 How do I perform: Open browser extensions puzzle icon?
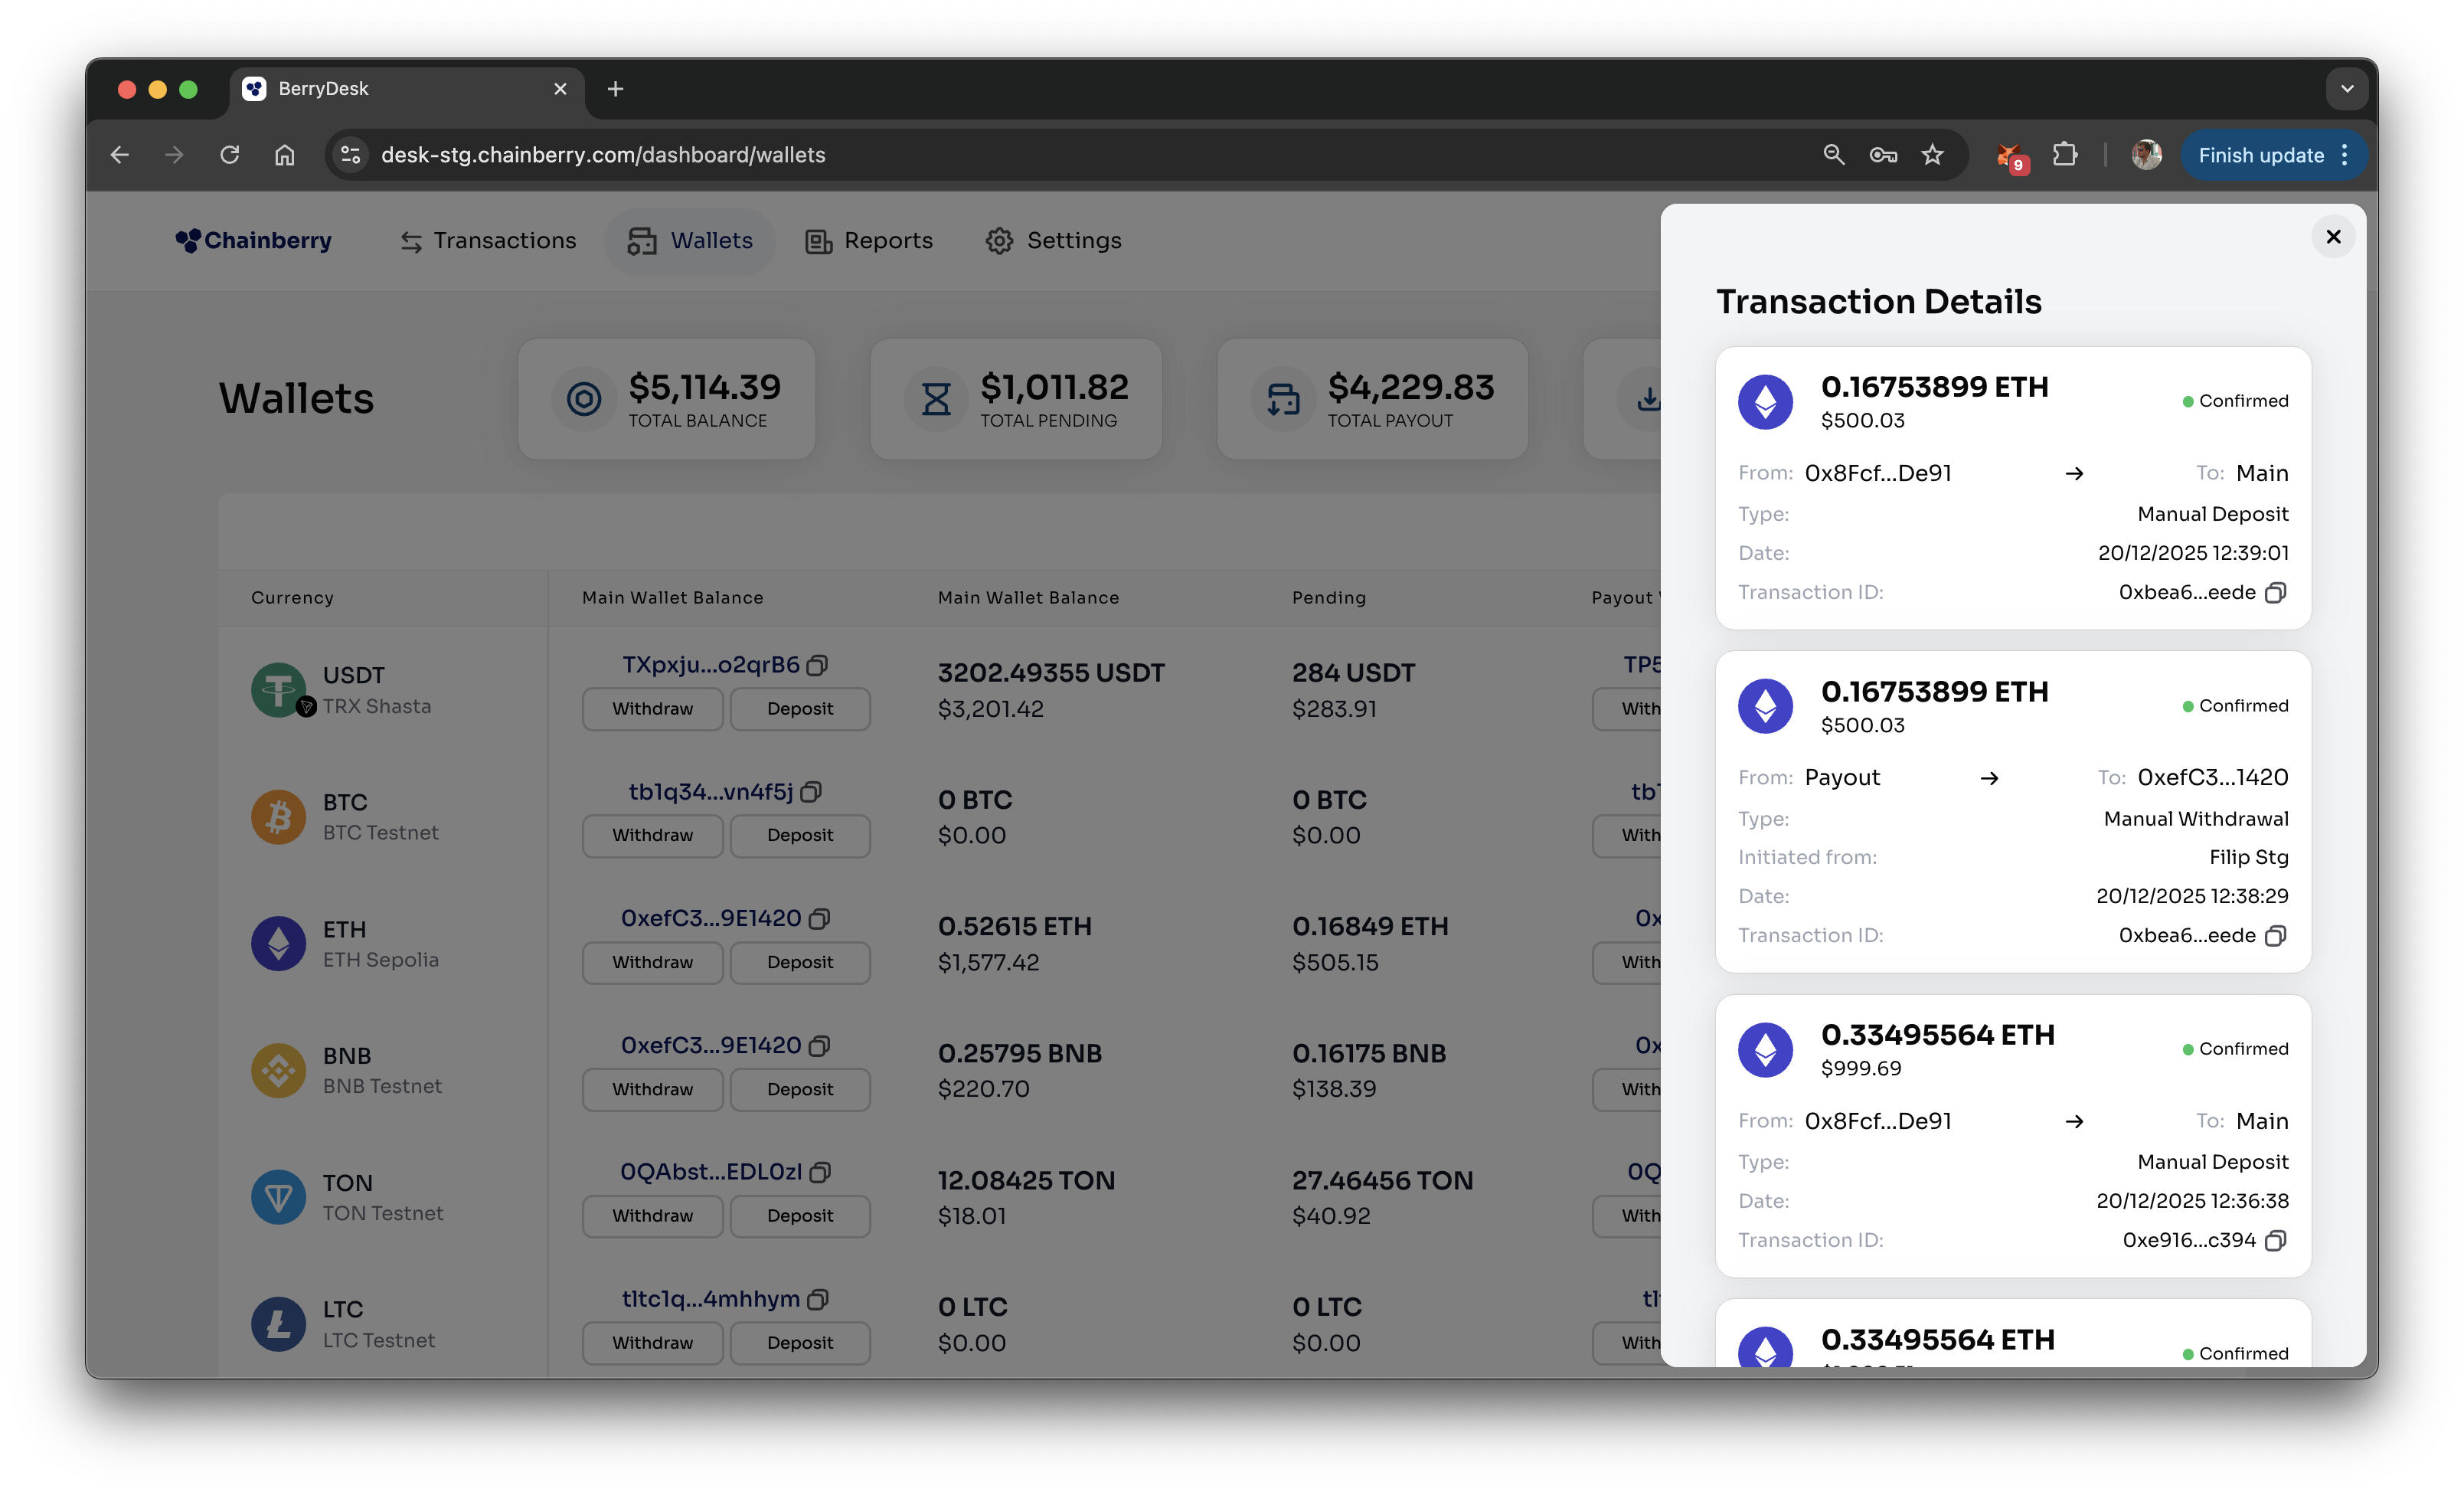2064,155
